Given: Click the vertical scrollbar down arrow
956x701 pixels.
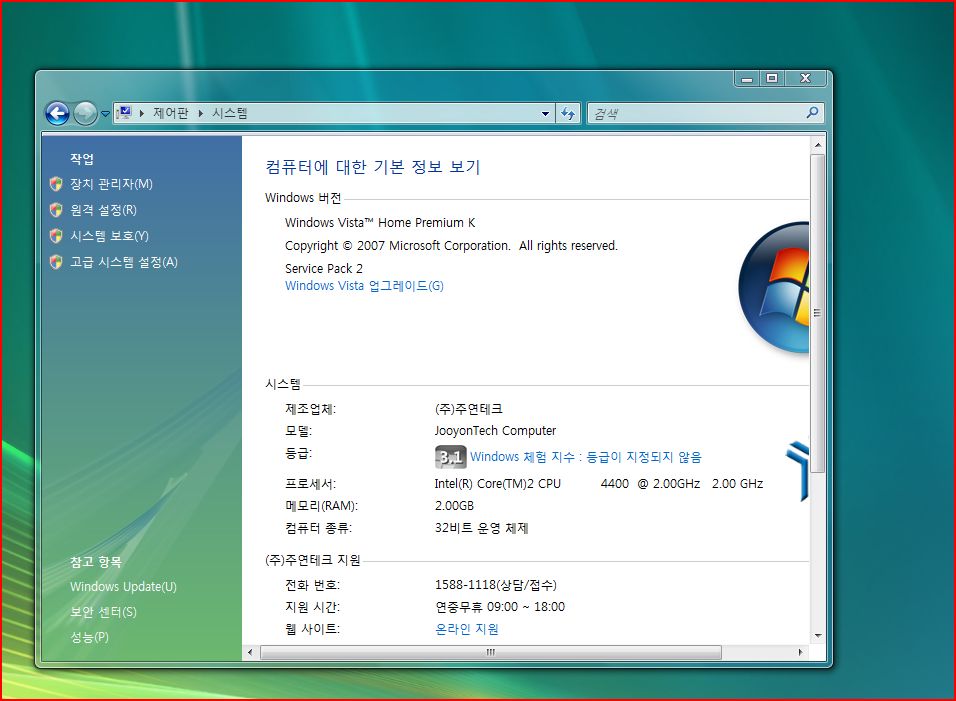Looking at the screenshot, I should click(x=818, y=636).
